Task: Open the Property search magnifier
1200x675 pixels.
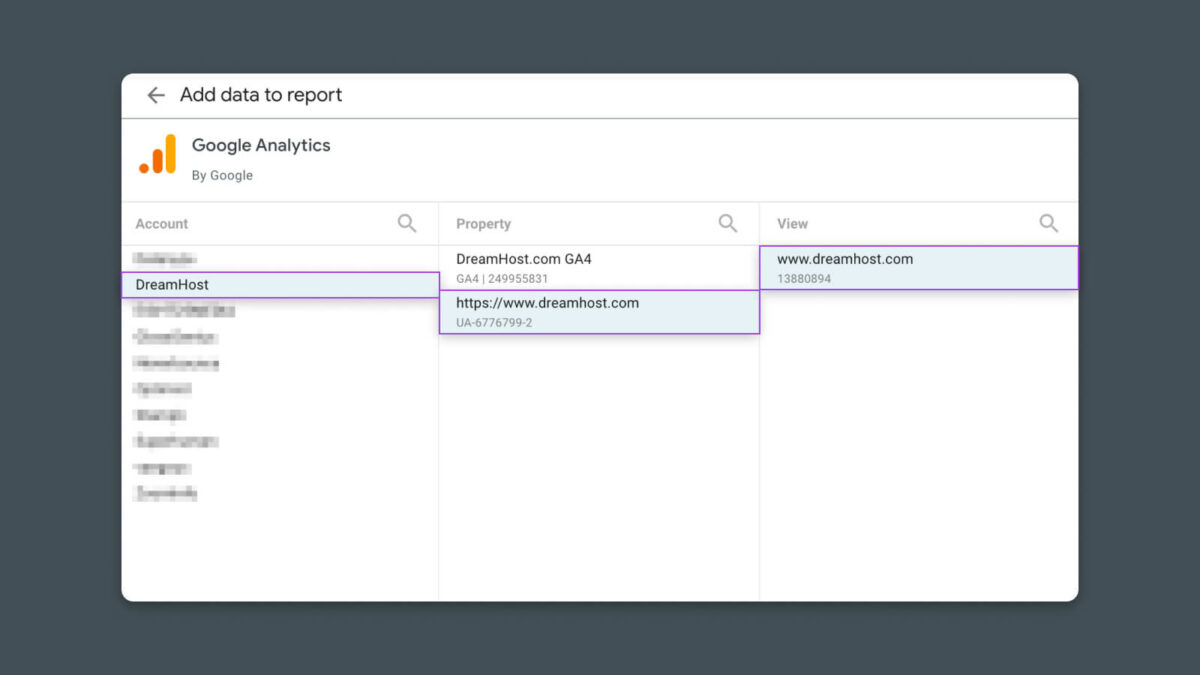Action: pos(728,223)
